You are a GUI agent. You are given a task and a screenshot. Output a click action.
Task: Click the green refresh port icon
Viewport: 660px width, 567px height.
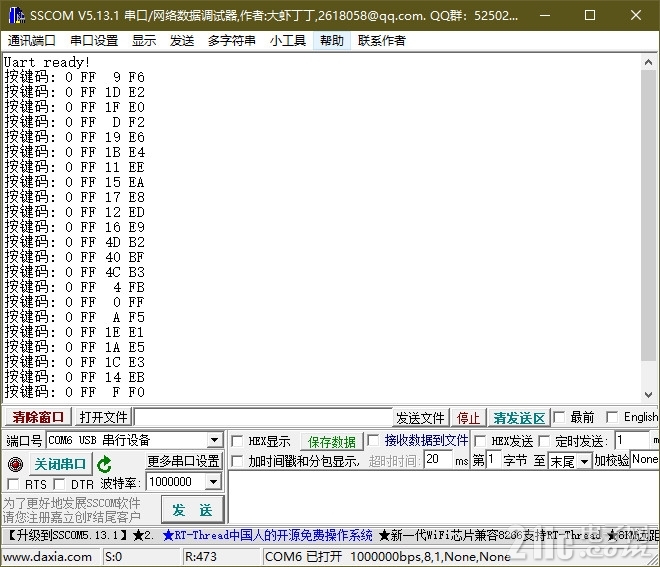[104, 464]
